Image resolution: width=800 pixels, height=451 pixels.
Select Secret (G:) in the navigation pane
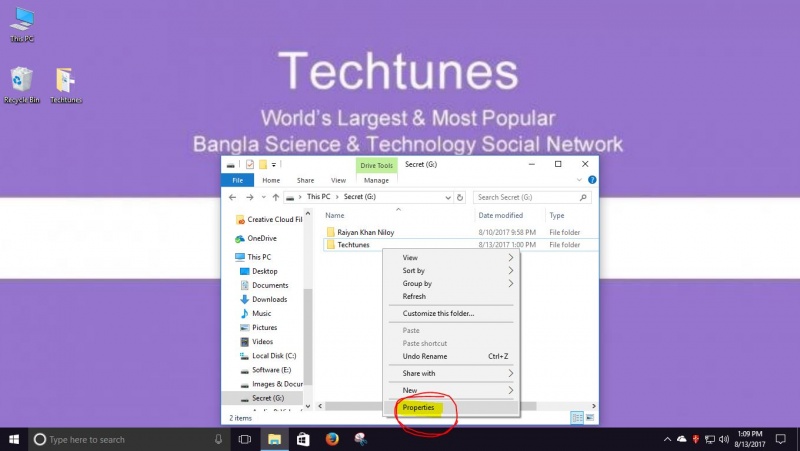(262, 398)
